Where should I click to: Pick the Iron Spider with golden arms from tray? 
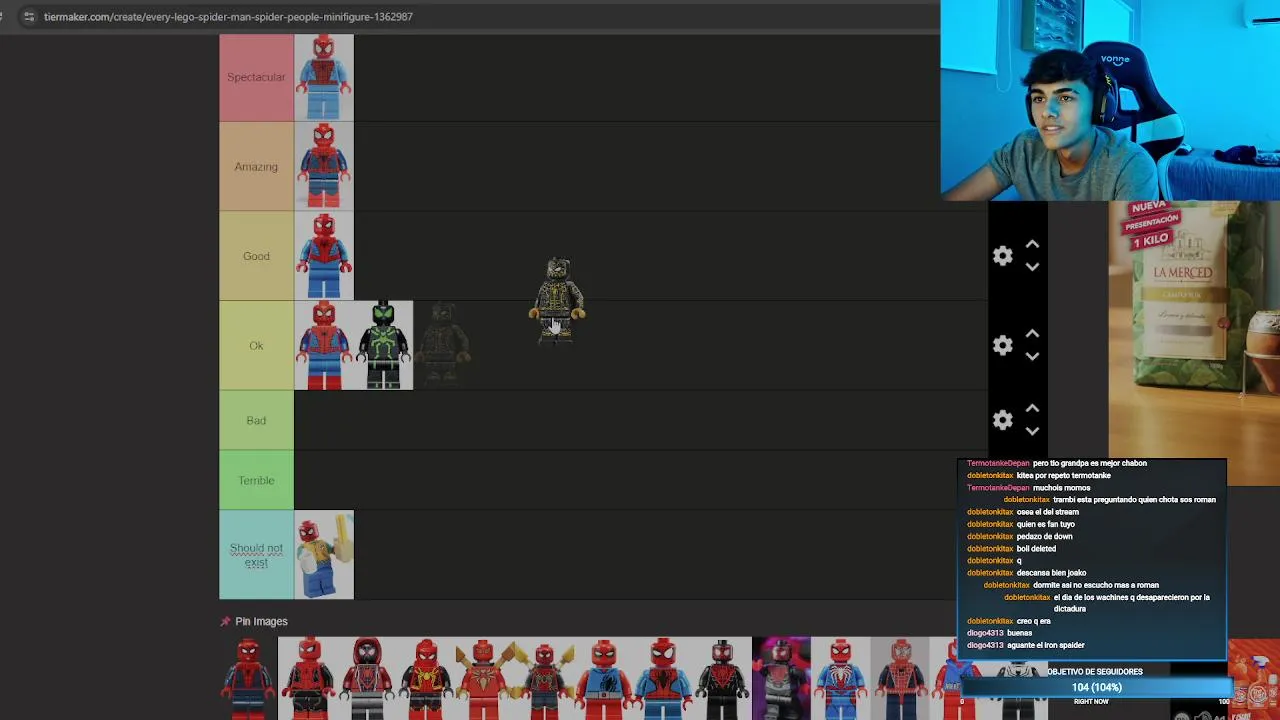(483, 680)
